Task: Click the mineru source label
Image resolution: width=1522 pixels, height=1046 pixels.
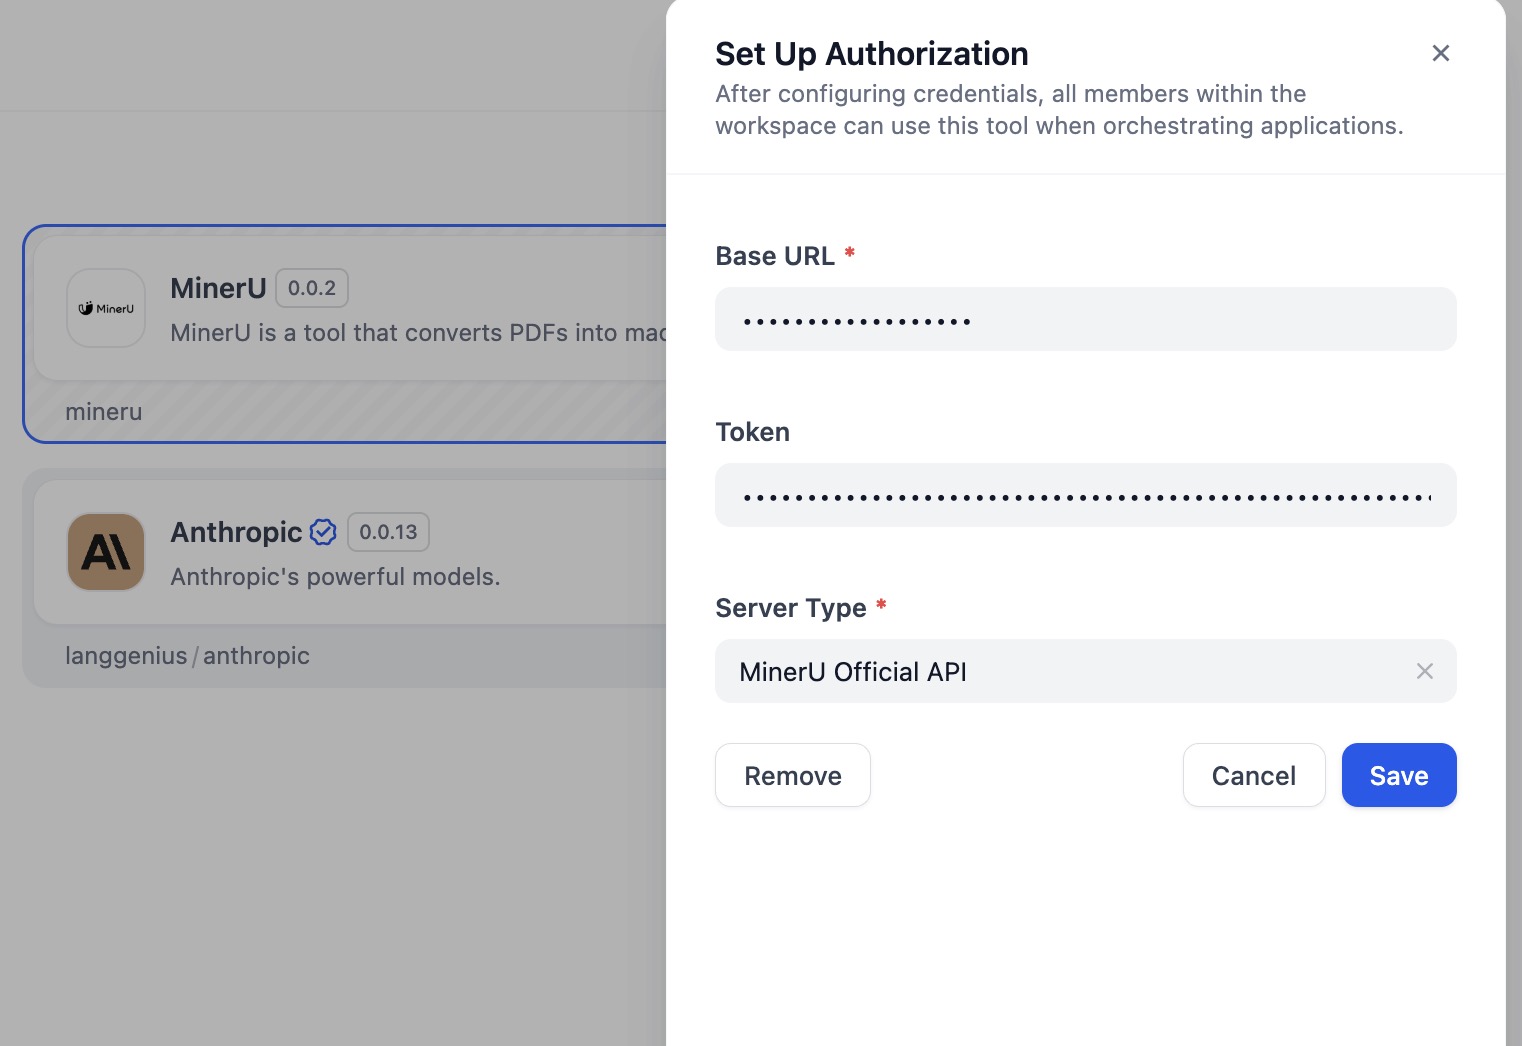Action: point(104,412)
